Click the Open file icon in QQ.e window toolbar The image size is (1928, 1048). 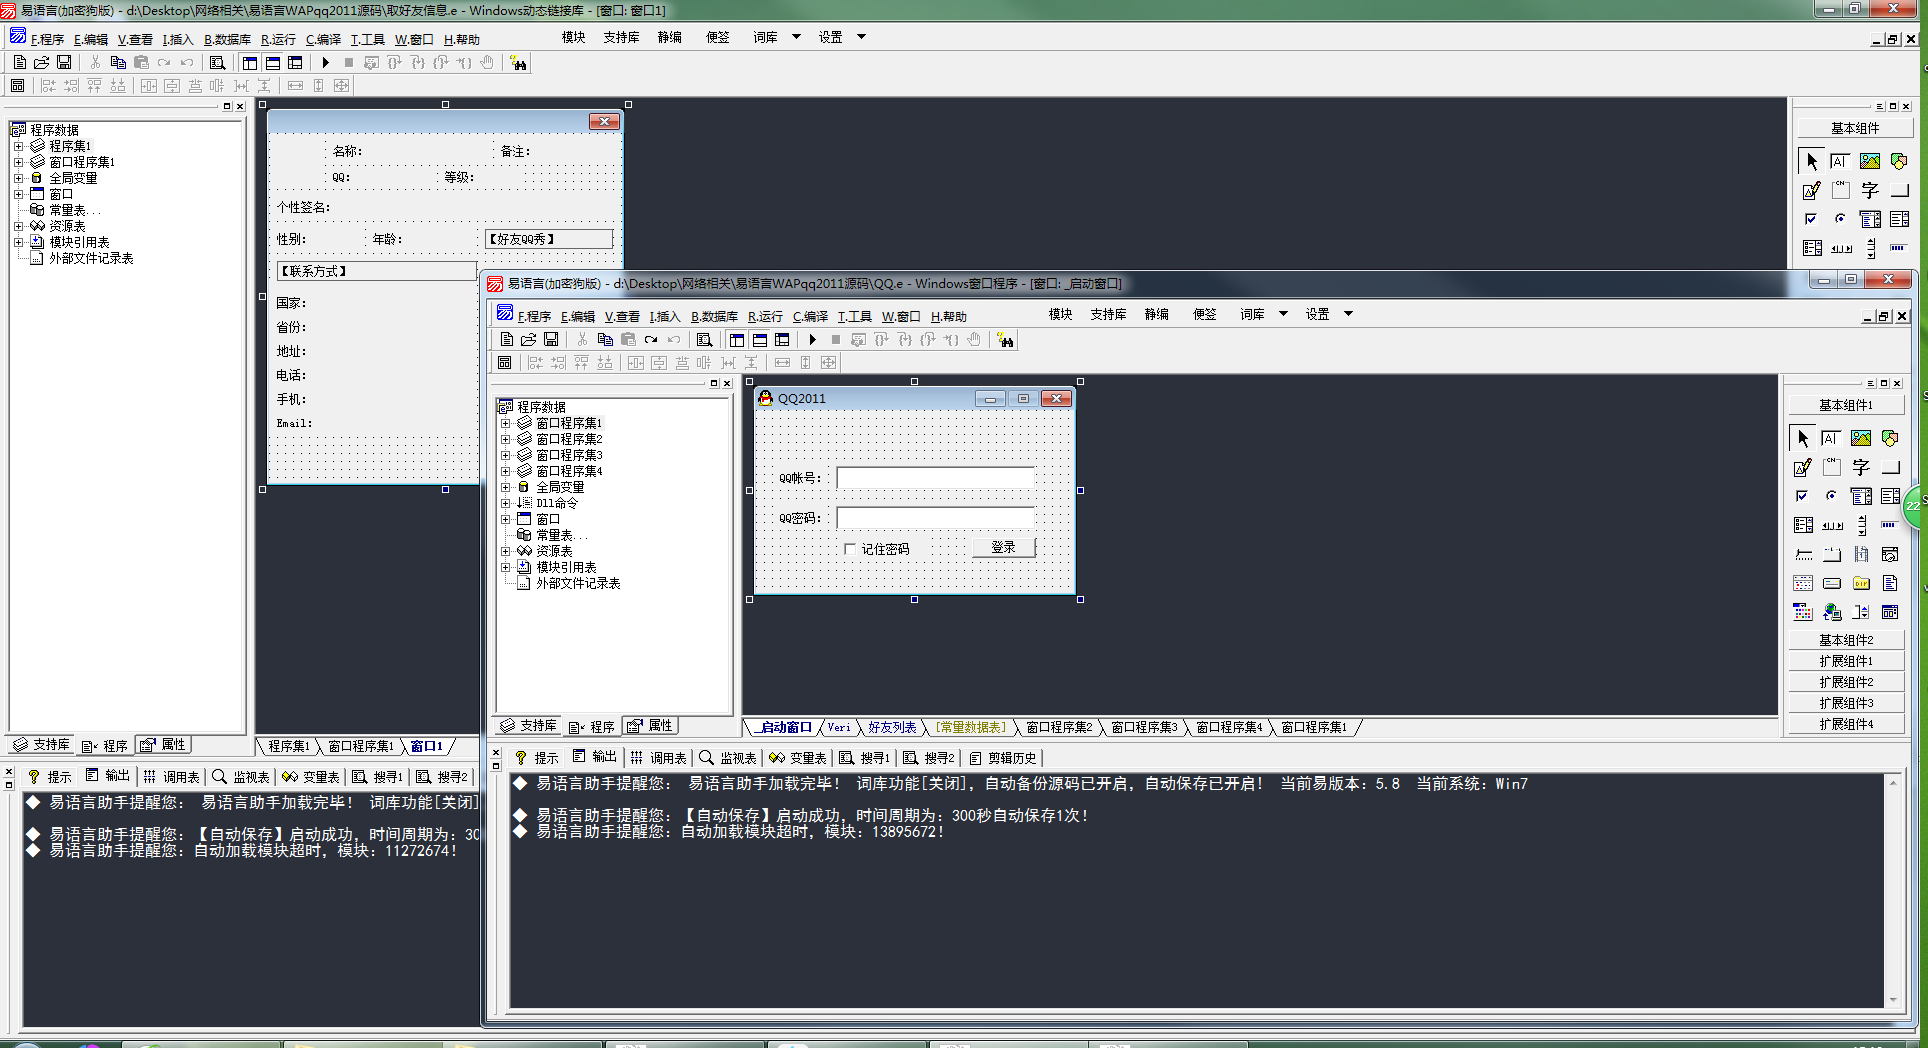[x=529, y=340]
